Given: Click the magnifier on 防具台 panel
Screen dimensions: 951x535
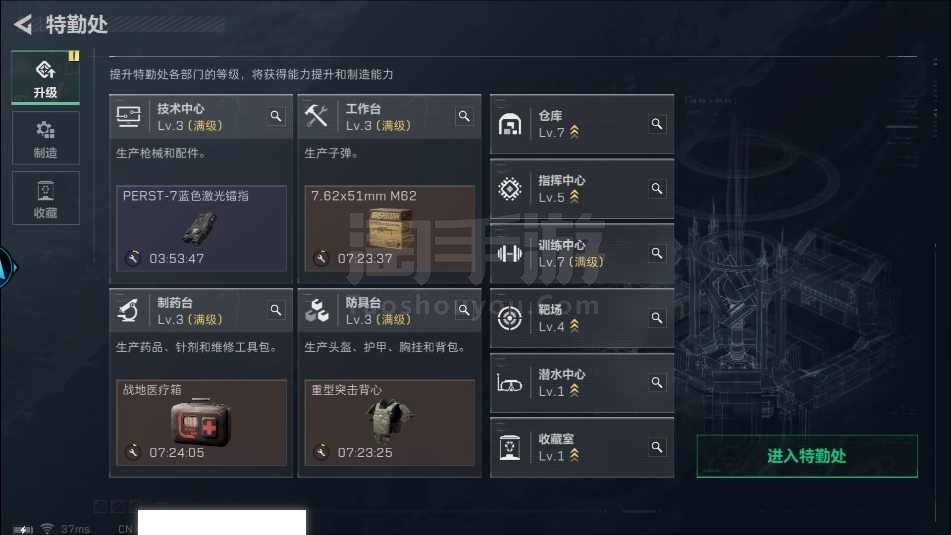Looking at the screenshot, I should pyautogui.click(x=464, y=310).
